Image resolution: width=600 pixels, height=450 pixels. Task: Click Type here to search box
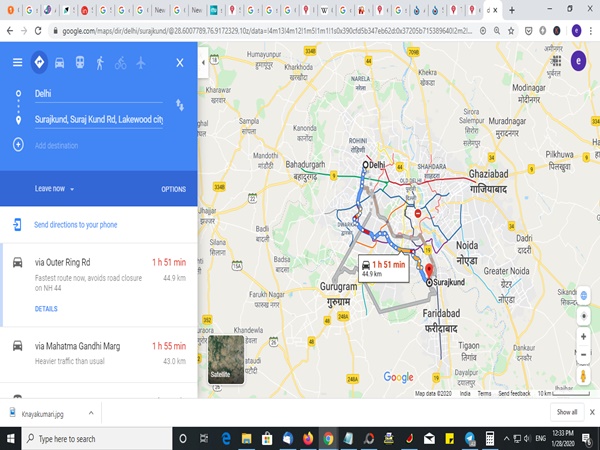[96, 439]
